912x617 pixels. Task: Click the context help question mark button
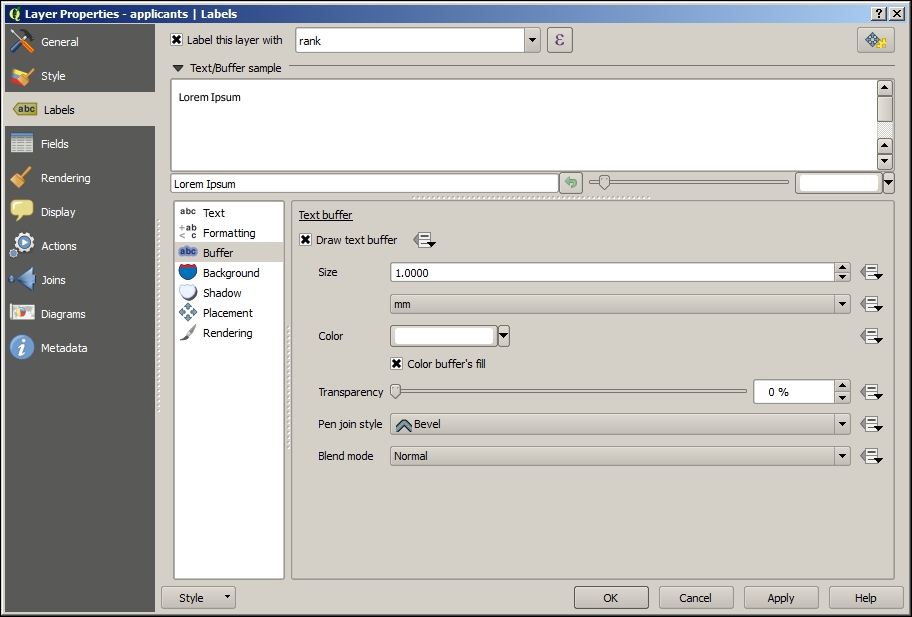[879, 13]
